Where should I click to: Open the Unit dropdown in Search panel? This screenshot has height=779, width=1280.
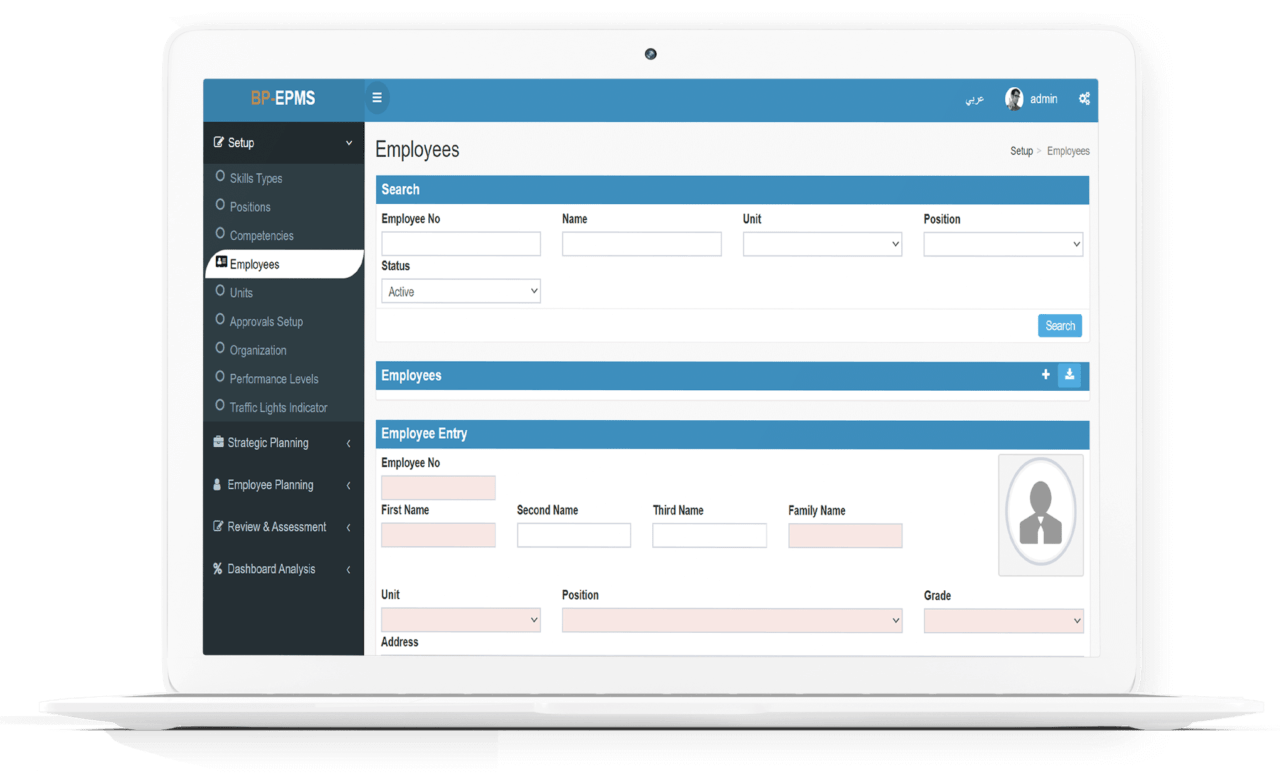822,243
